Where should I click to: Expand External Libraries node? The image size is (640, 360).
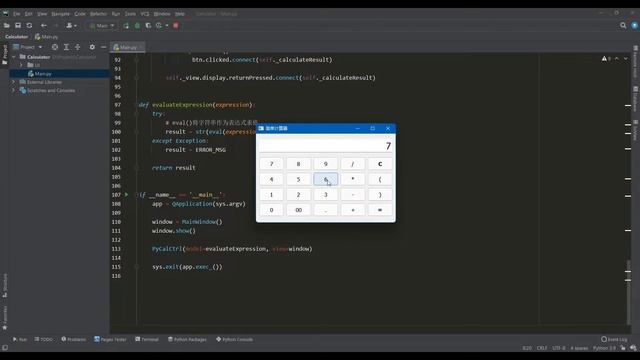(14, 82)
